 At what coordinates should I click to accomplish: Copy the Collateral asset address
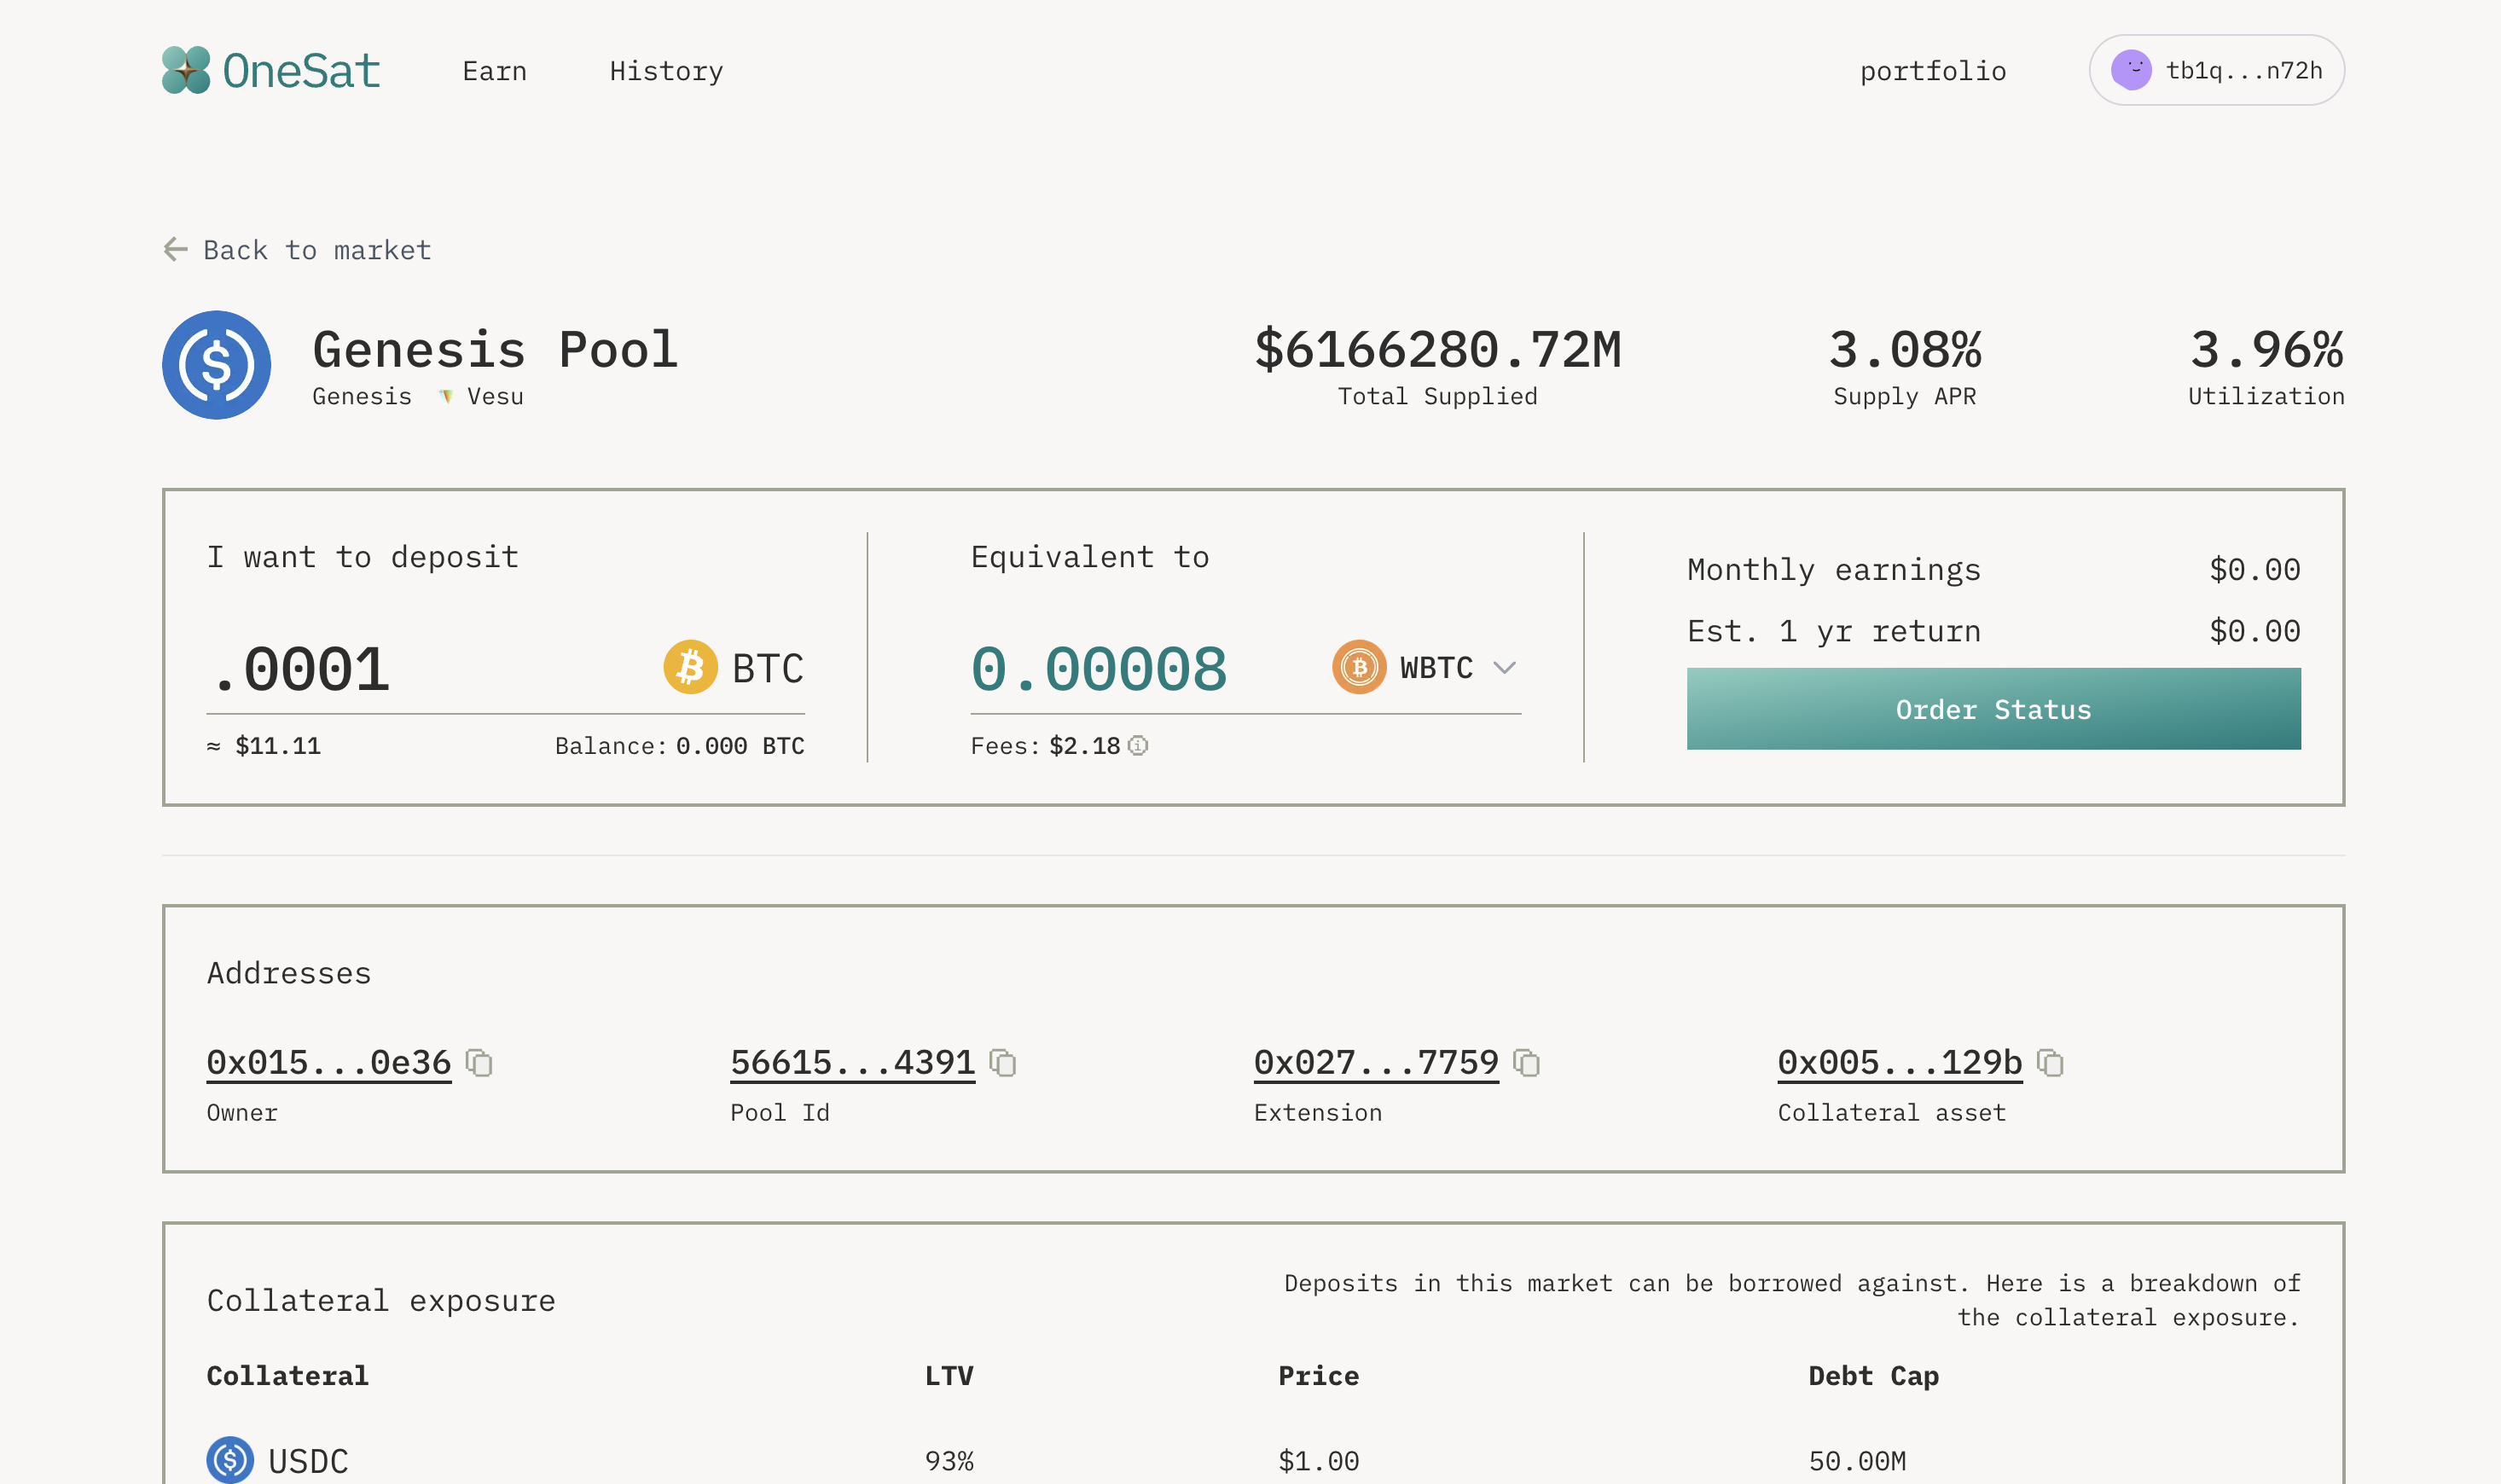click(x=2051, y=1063)
